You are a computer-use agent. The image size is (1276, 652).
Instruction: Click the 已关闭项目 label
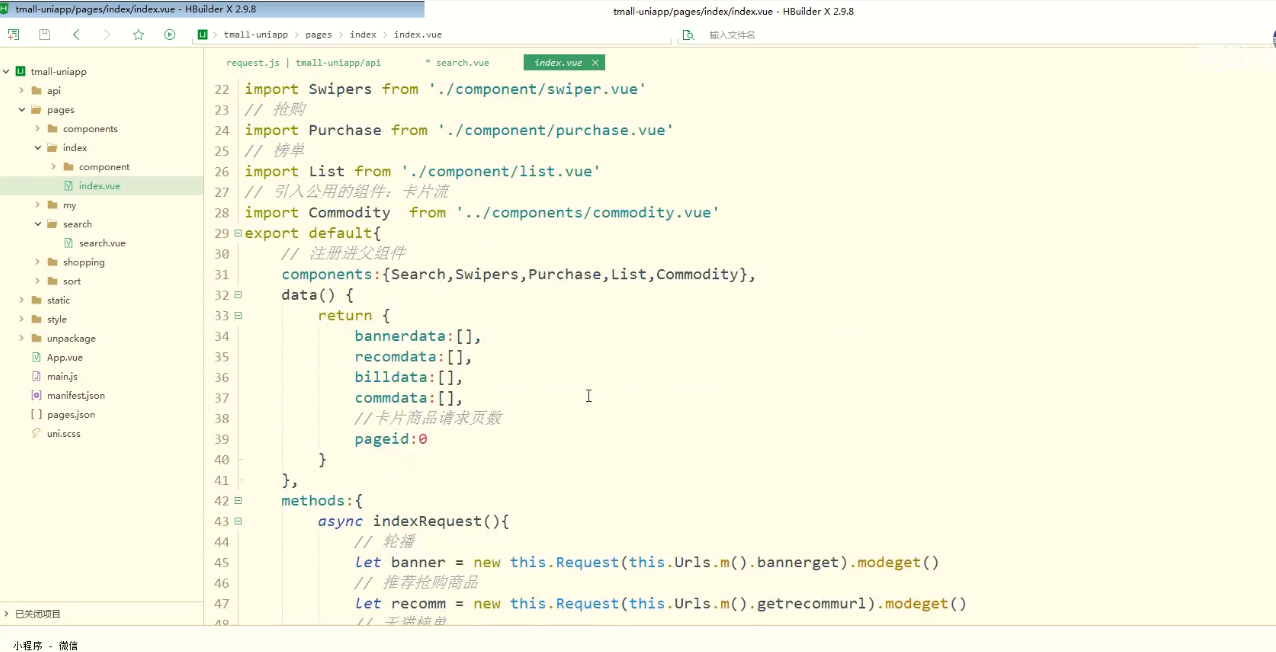[x=38, y=614]
